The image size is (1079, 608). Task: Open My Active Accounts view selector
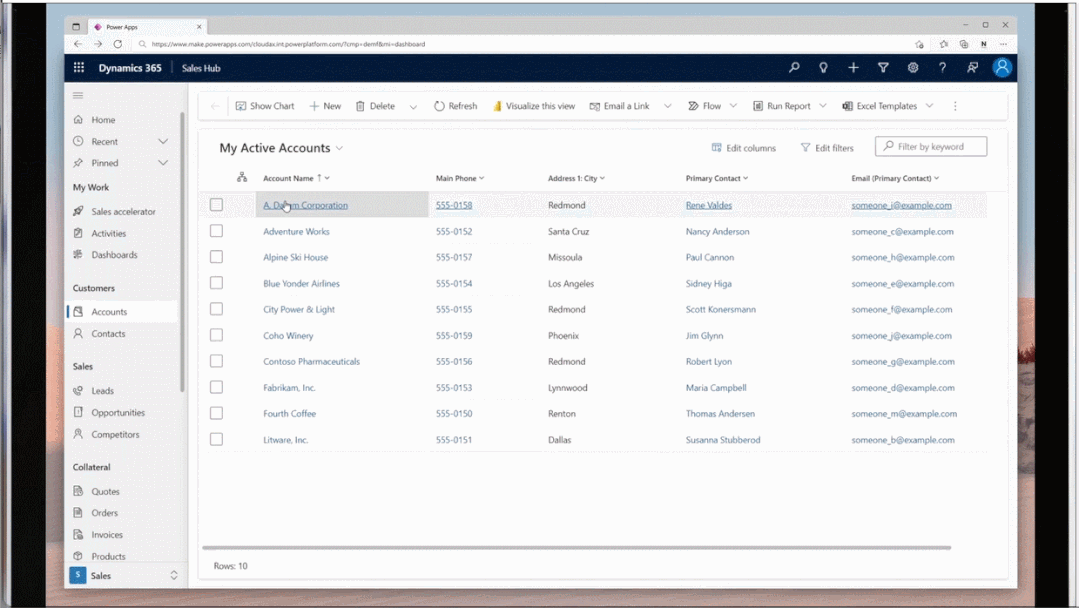(x=281, y=148)
